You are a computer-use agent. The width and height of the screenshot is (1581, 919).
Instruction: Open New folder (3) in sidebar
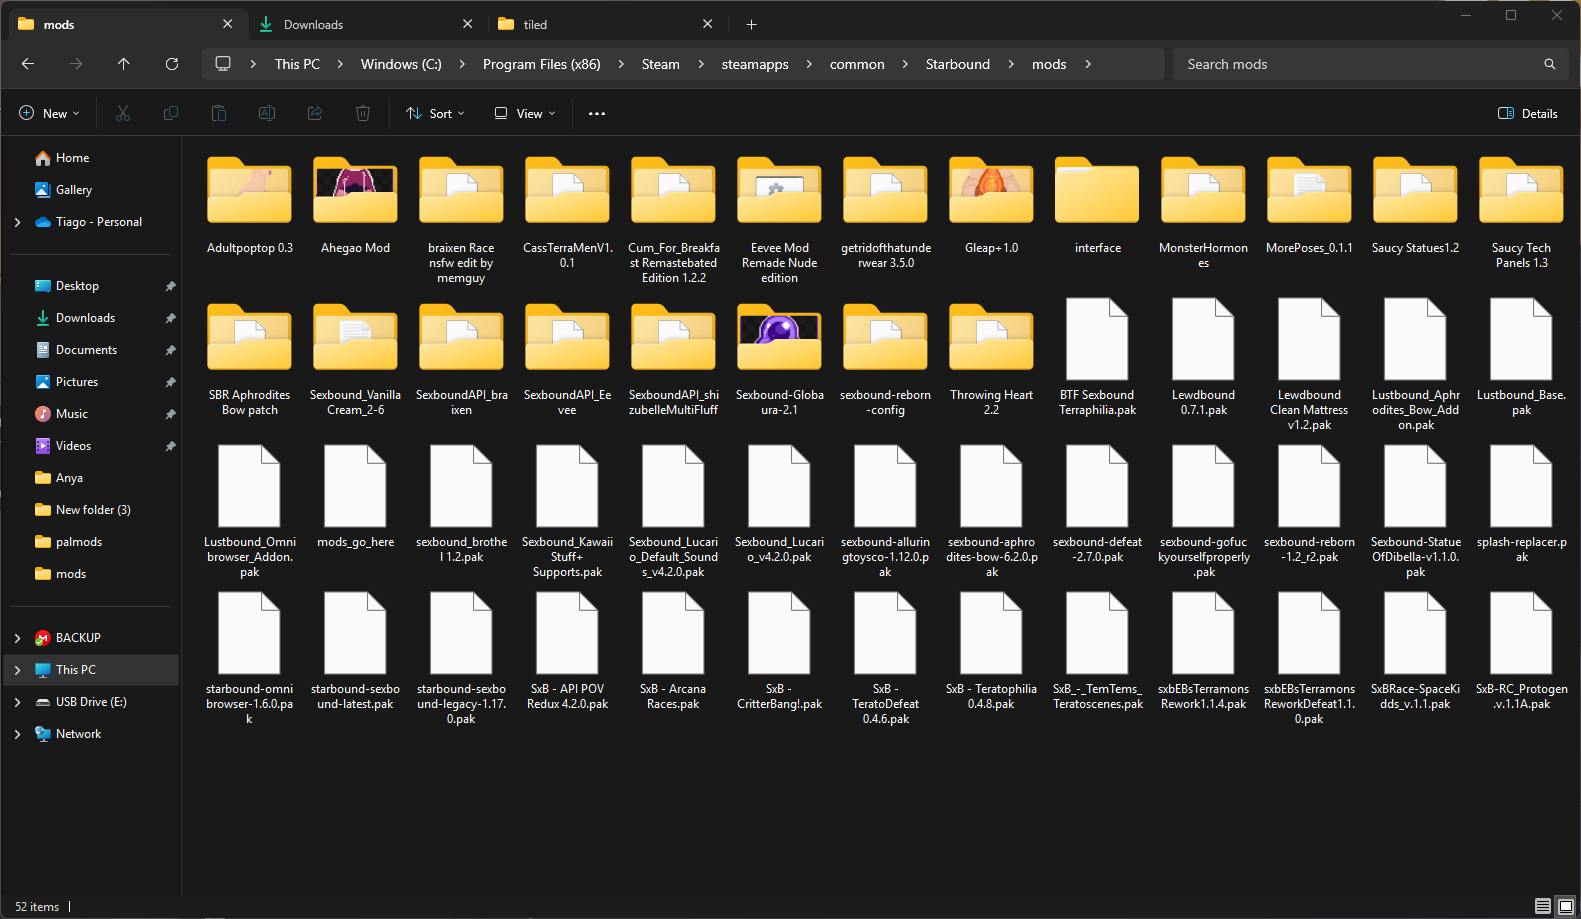93,510
